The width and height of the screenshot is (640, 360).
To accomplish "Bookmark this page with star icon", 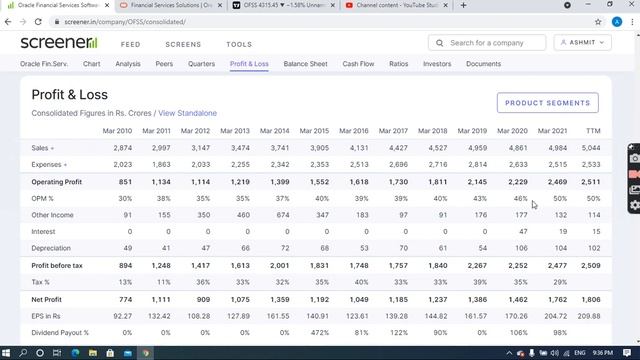I will pos(598,22).
